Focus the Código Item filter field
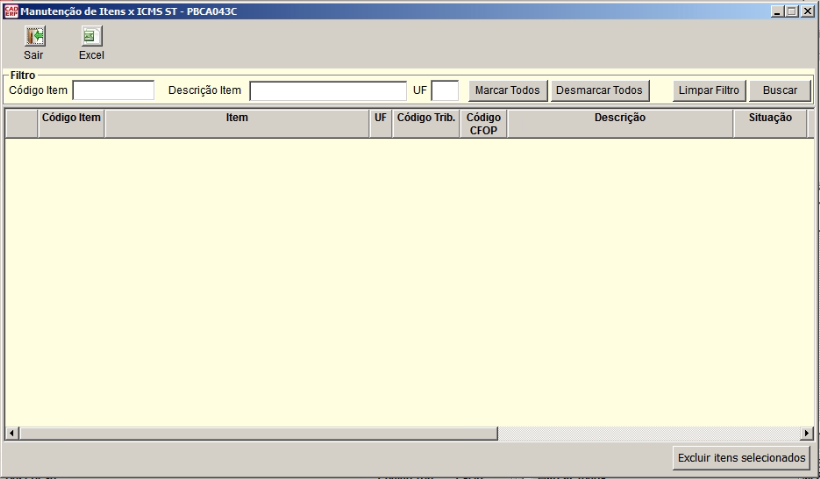Image resolution: width=820 pixels, height=479 pixels. click(x=113, y=90)
